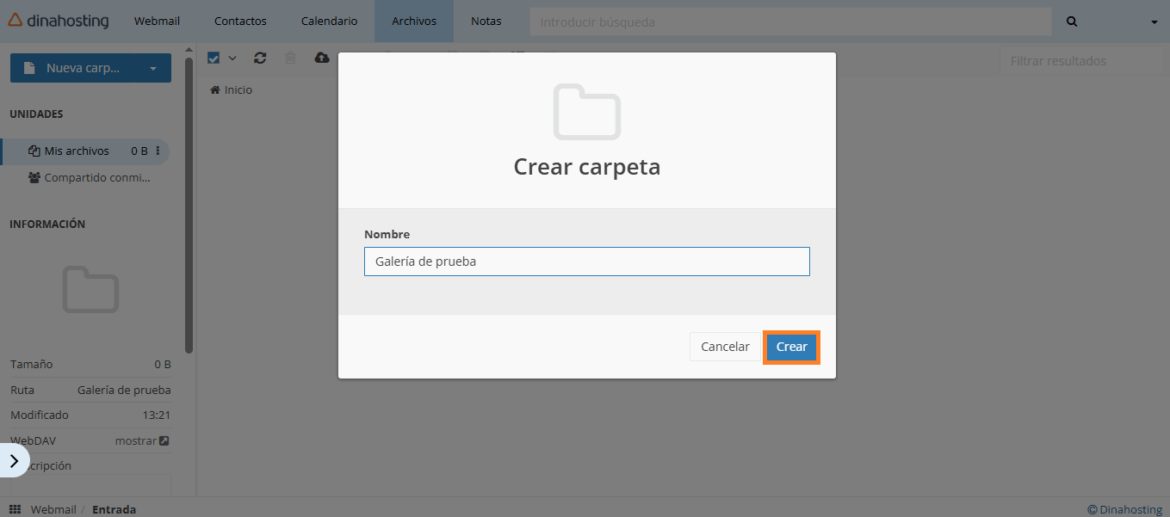The width and height of the screenshot is (1170, 517).
Task: Click the dinahosting logo
Action: click(58, 21)
